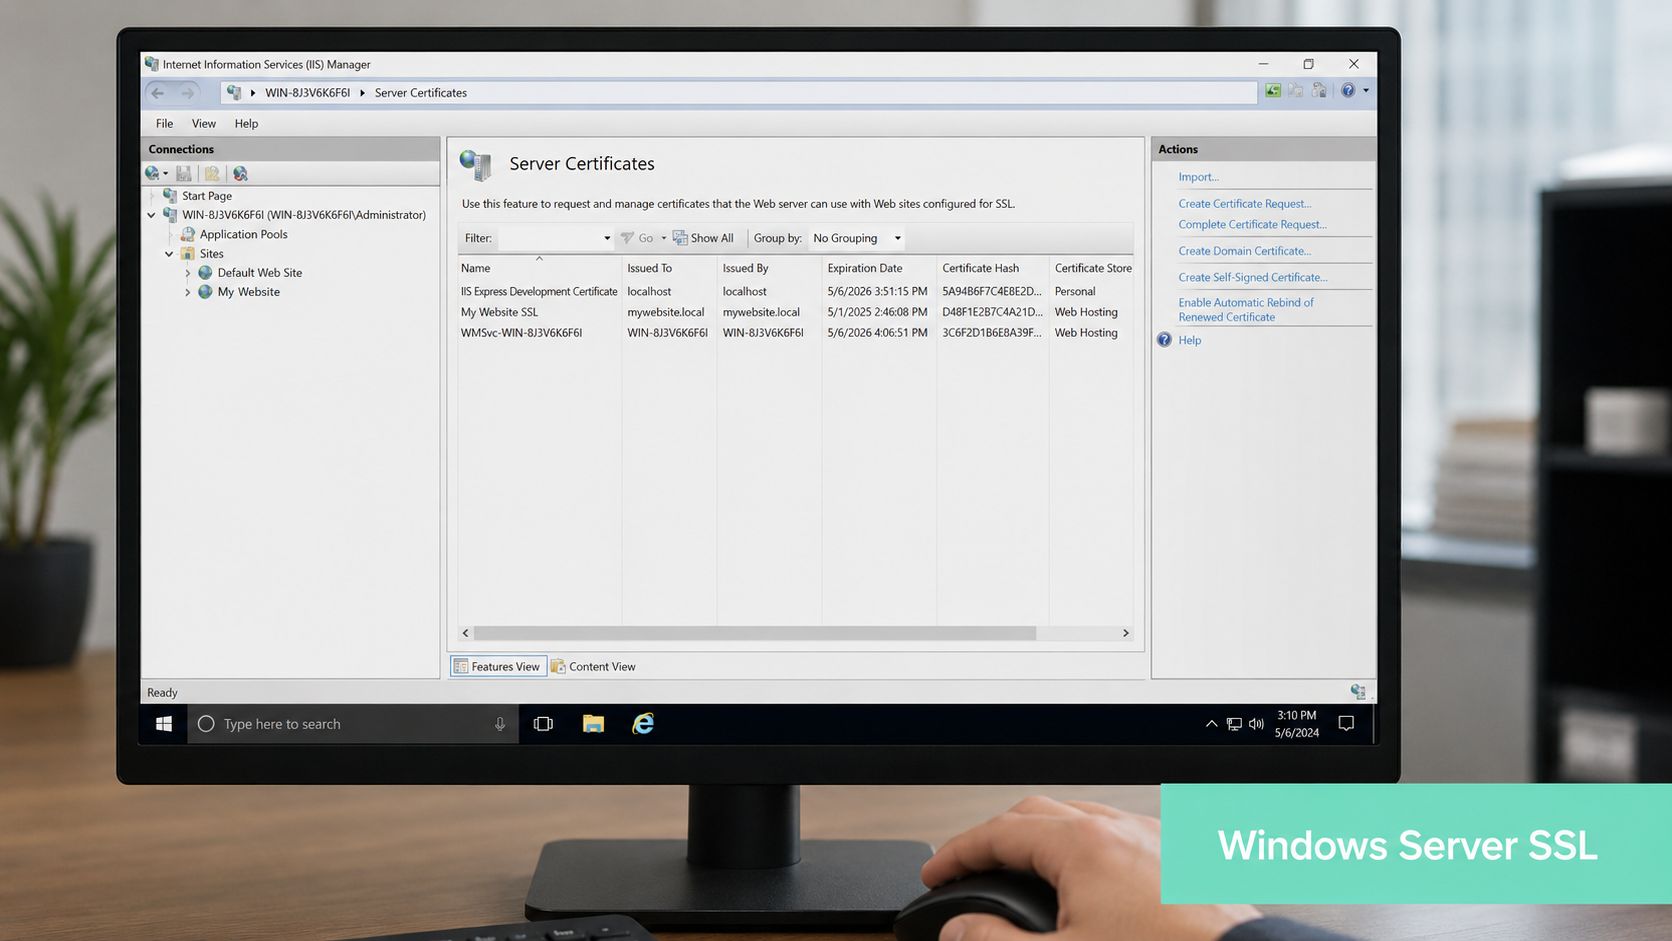The image size is (1672, 941).
Task: Click the microphone icon in the search box
Action: pos(500,724)
